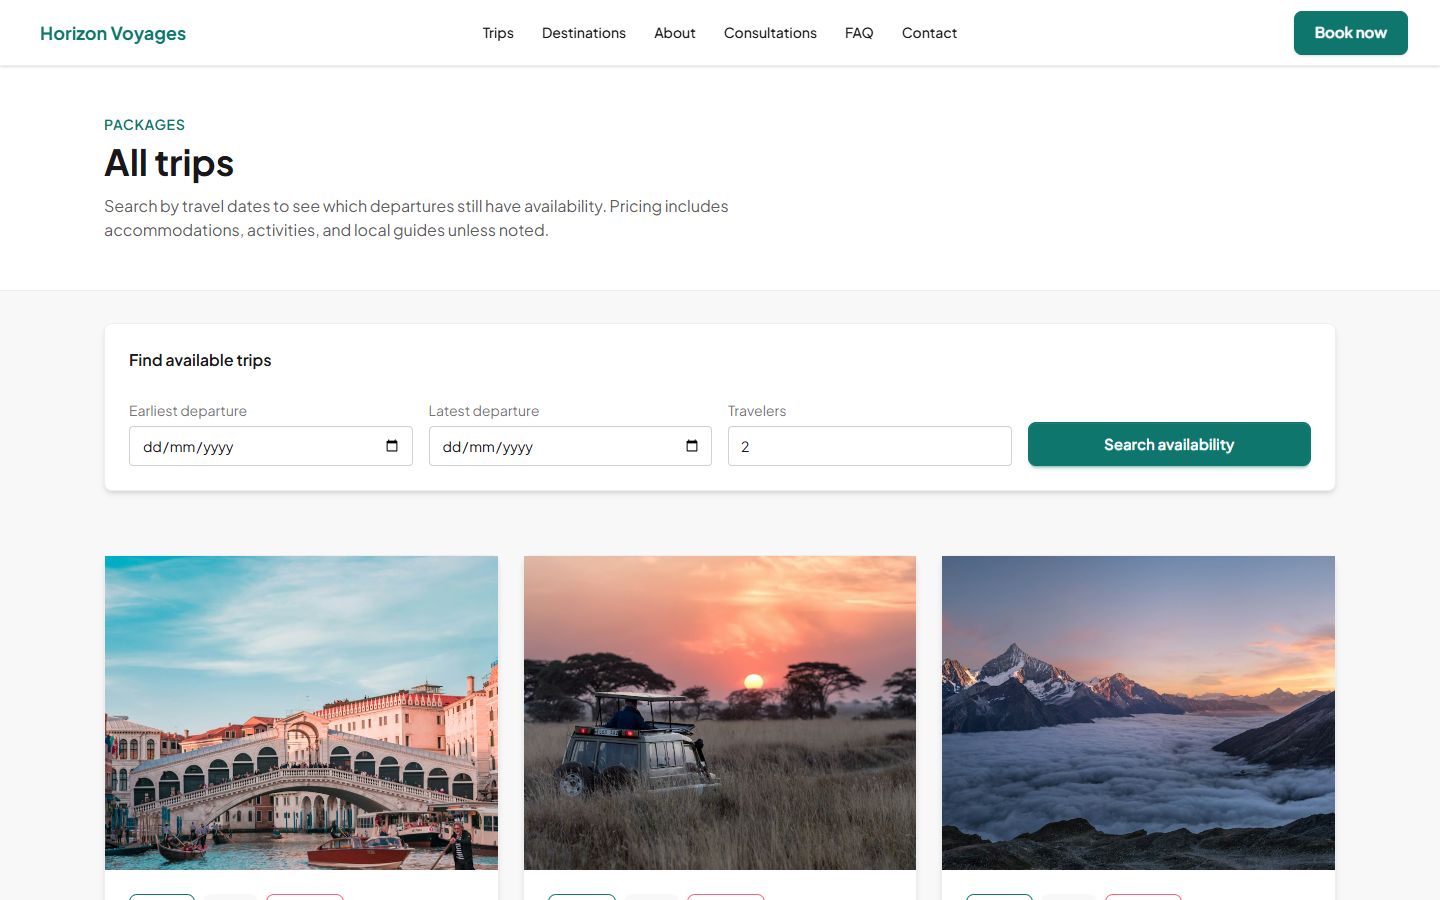Viewport: 1440px width, 900px height.
Task: Open the Destinations nav item
Action: pyautogui.click(x=584, y=33)
